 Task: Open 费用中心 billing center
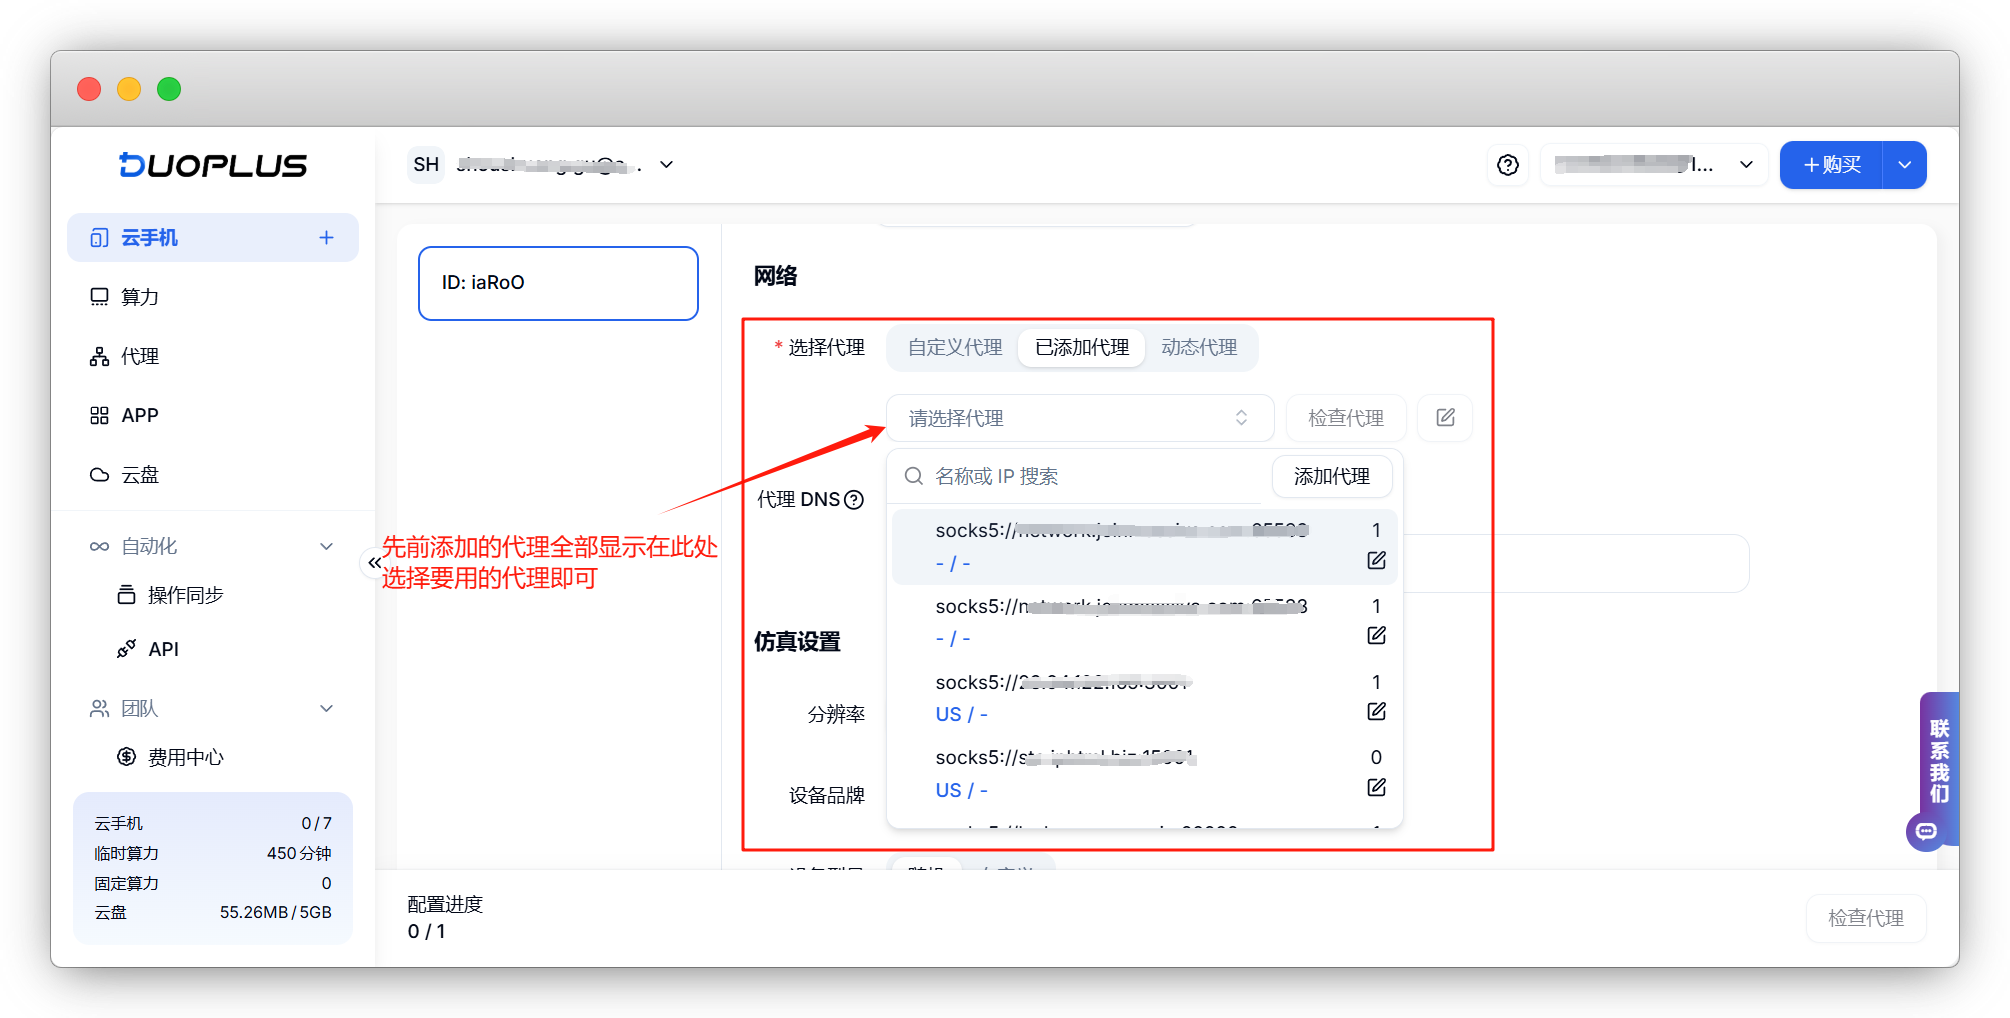185,757
